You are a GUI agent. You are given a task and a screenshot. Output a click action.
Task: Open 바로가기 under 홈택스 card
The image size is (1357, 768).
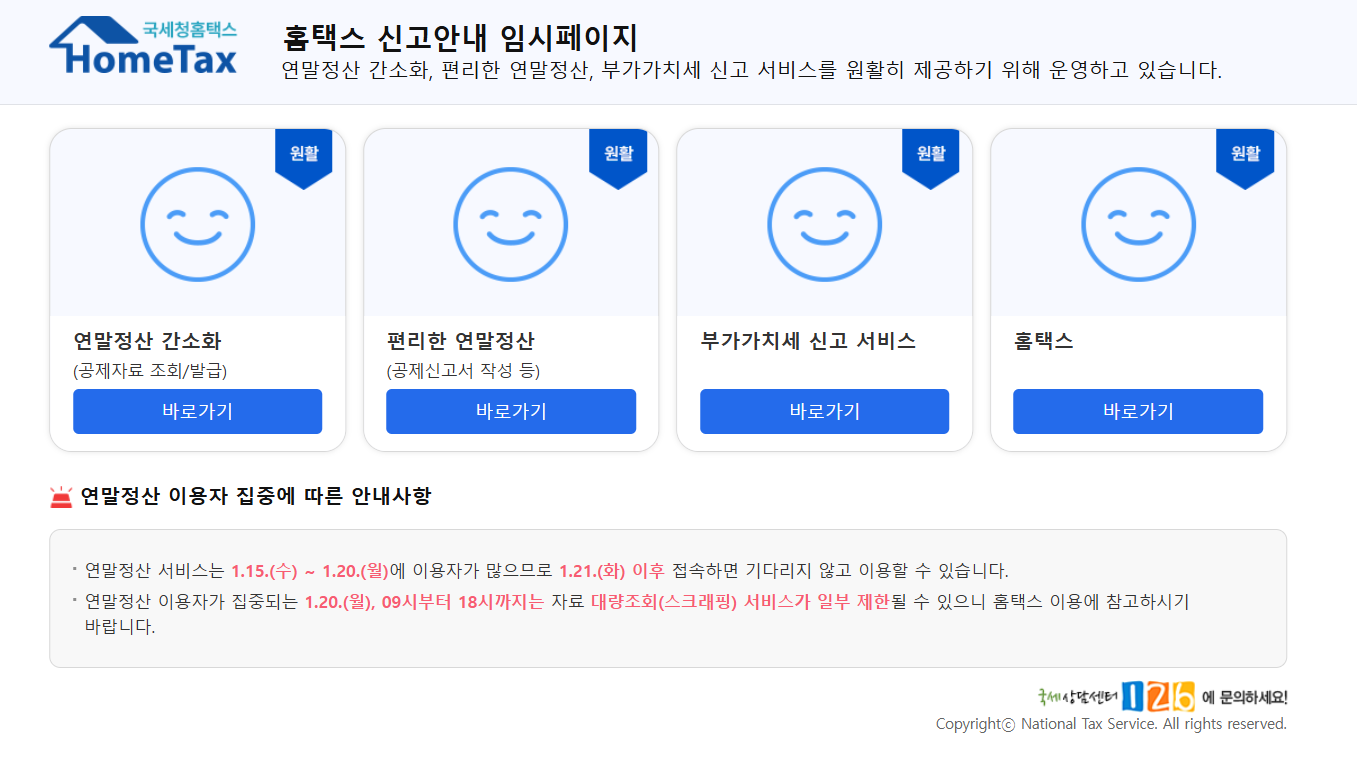click(1138, 411)
